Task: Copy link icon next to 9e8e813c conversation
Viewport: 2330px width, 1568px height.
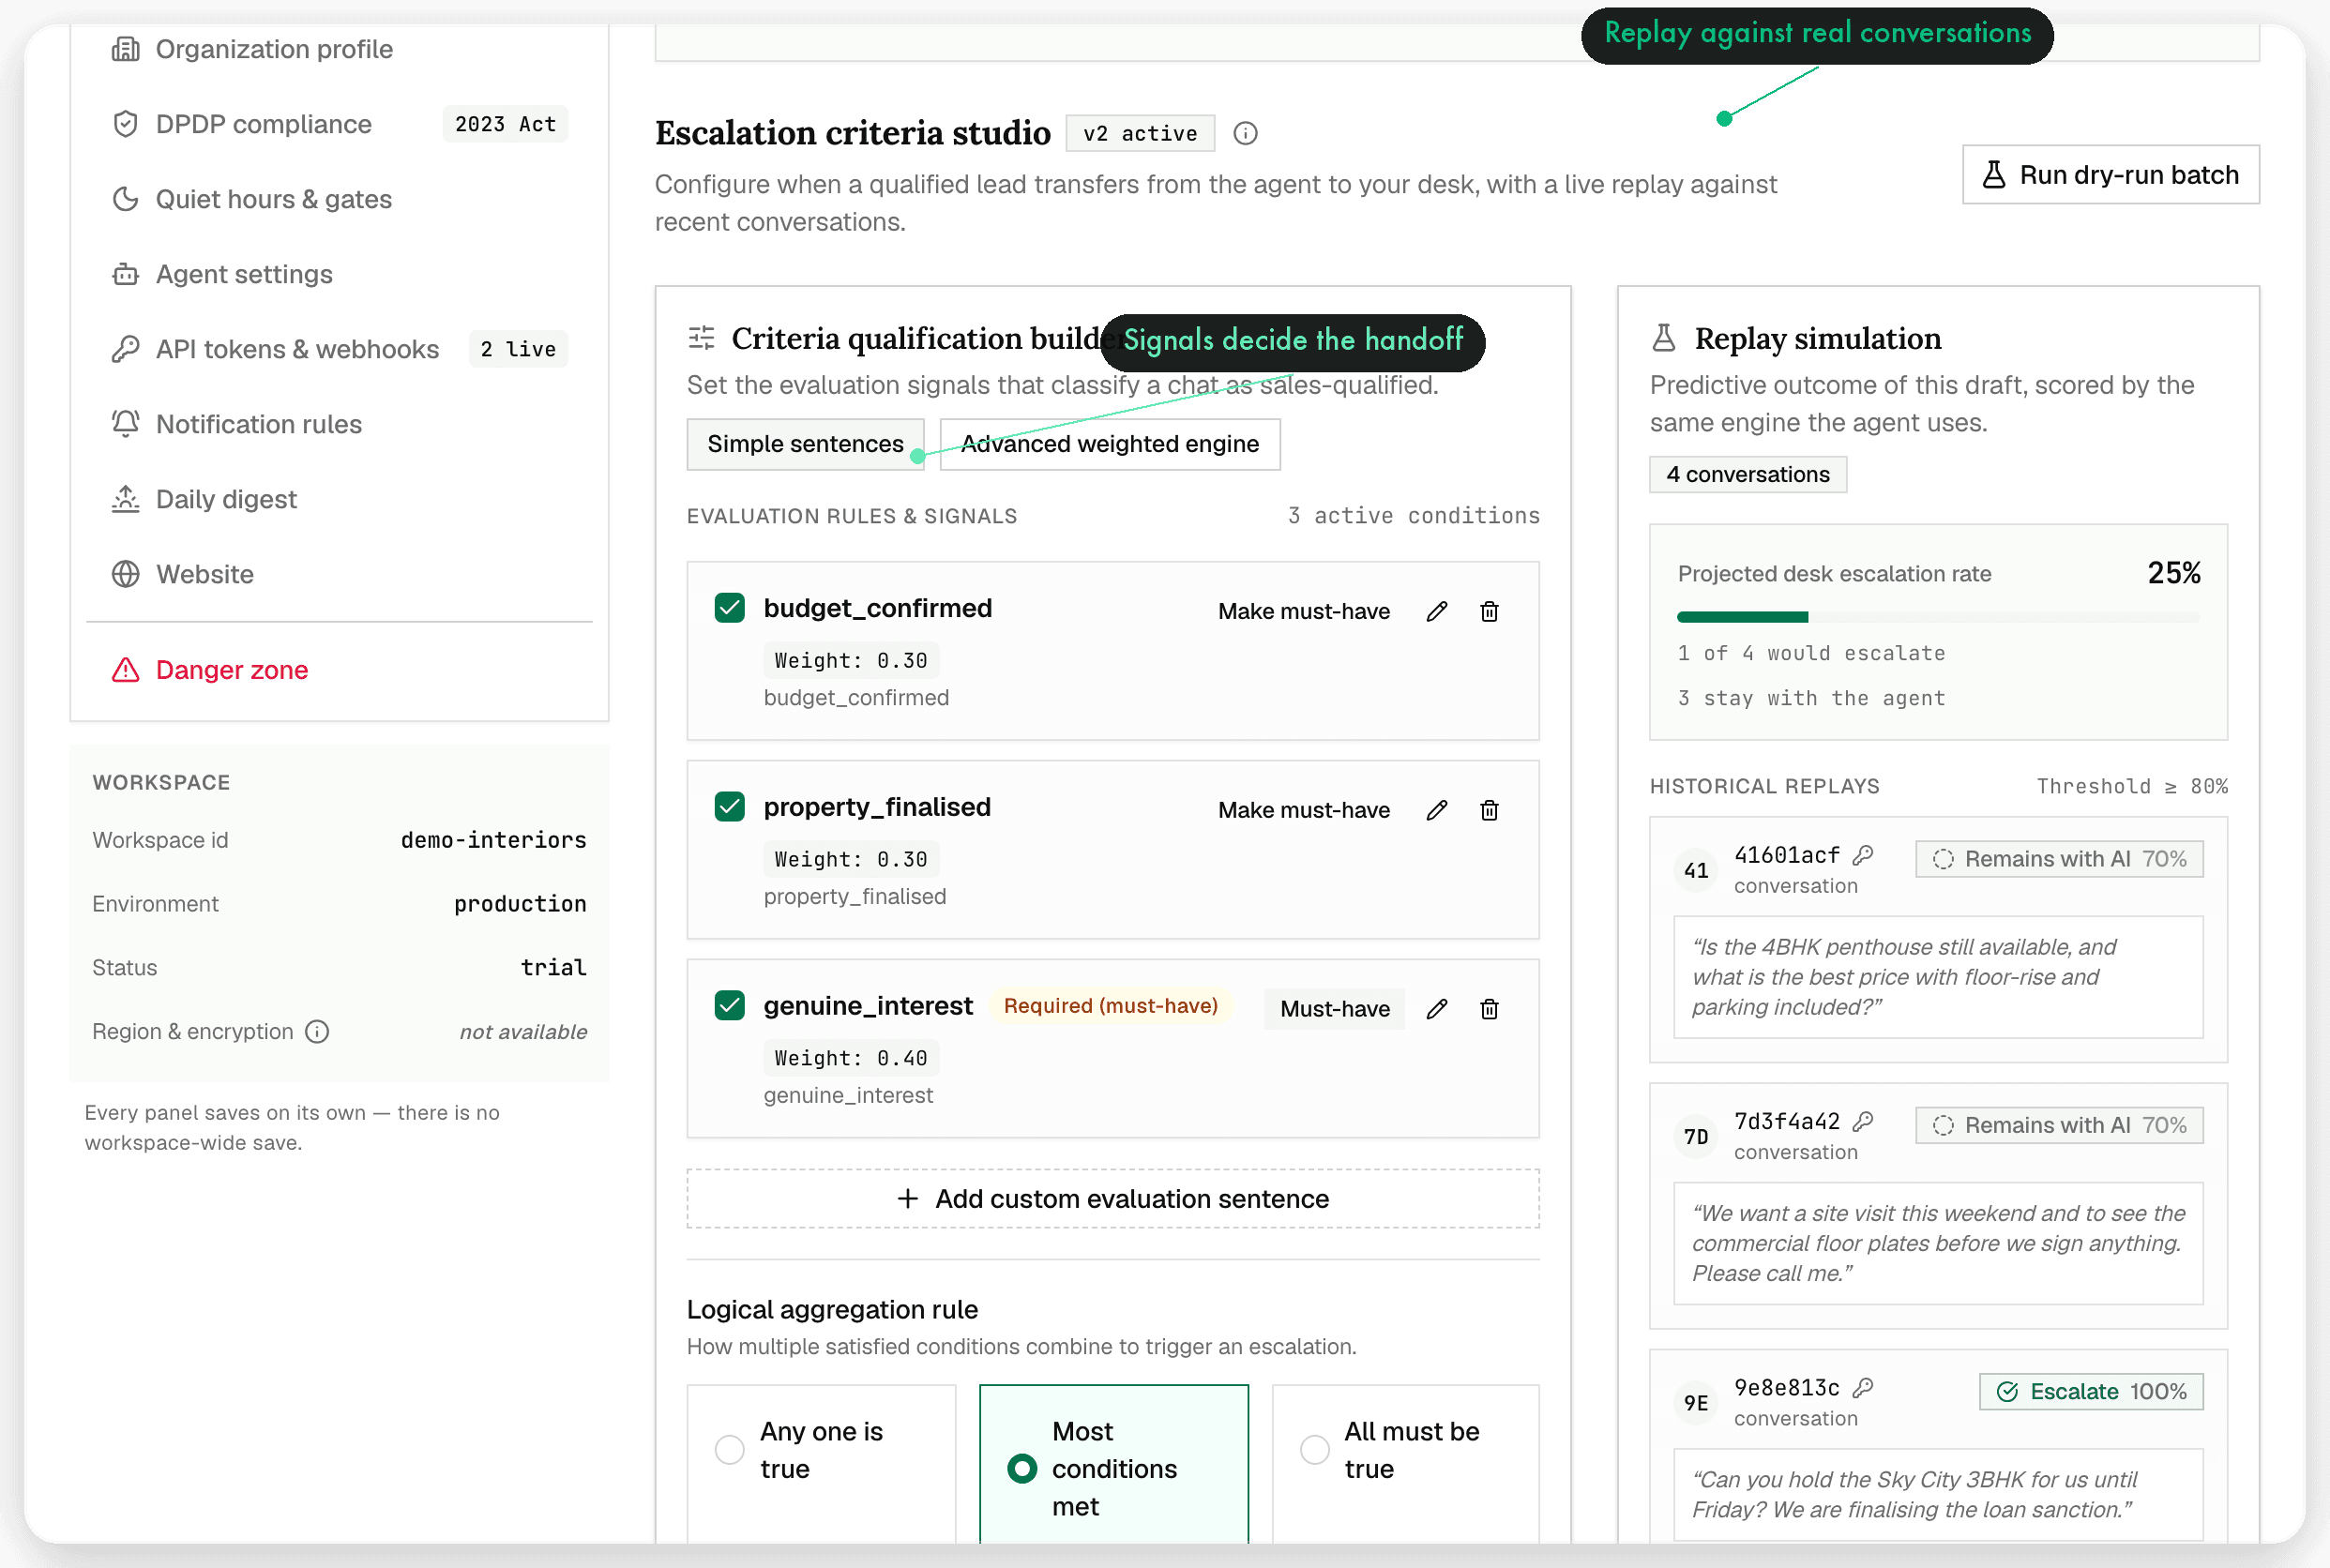Action: (1863, 1387)
